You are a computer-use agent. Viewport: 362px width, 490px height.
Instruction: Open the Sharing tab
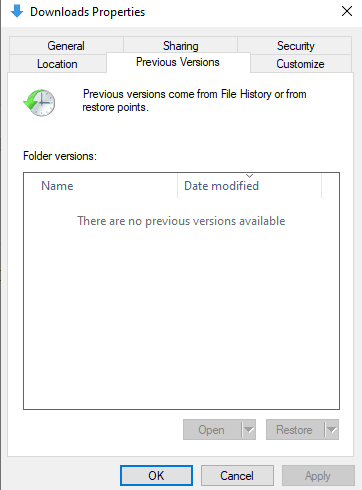180,46
